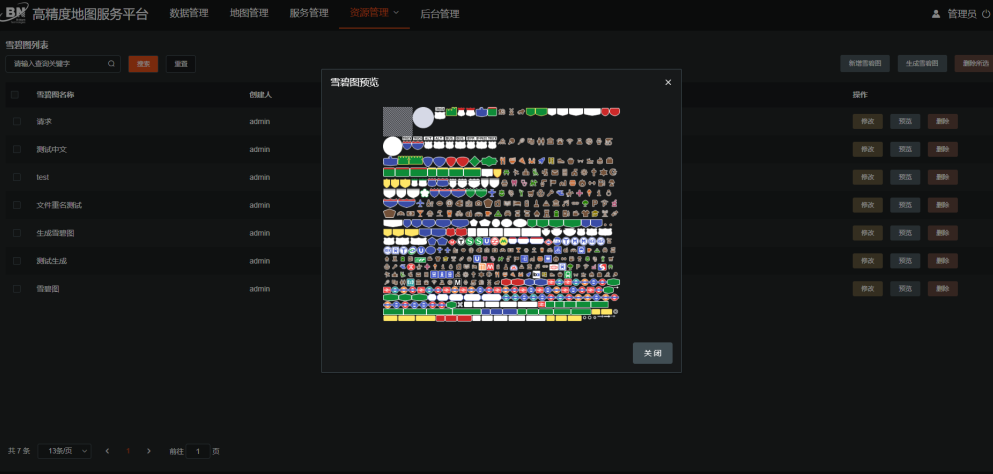Switch to 地图管理 menu item
Viewport: 993px width, 474px height.
(x=249, y=13)
